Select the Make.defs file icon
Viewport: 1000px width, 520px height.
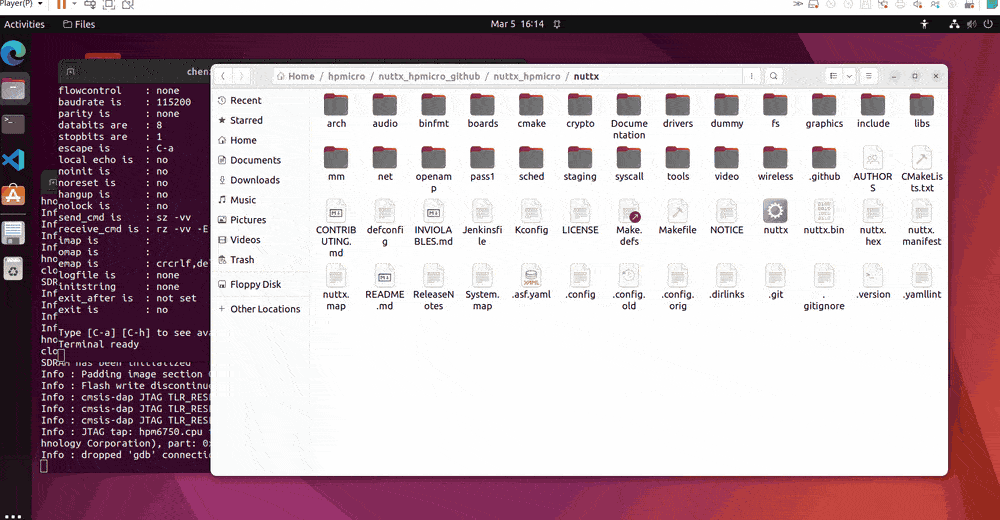[x=629, y=211]
